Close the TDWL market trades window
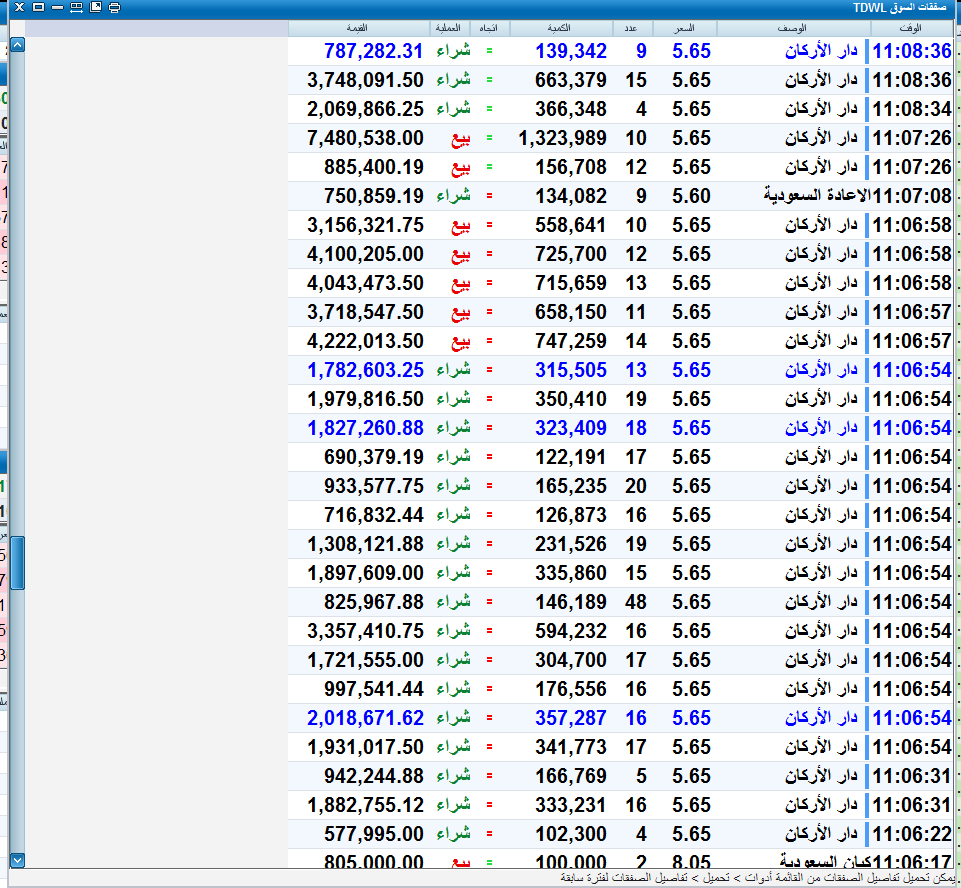Viewport: 961px width, 888px height. pos(19,7)
